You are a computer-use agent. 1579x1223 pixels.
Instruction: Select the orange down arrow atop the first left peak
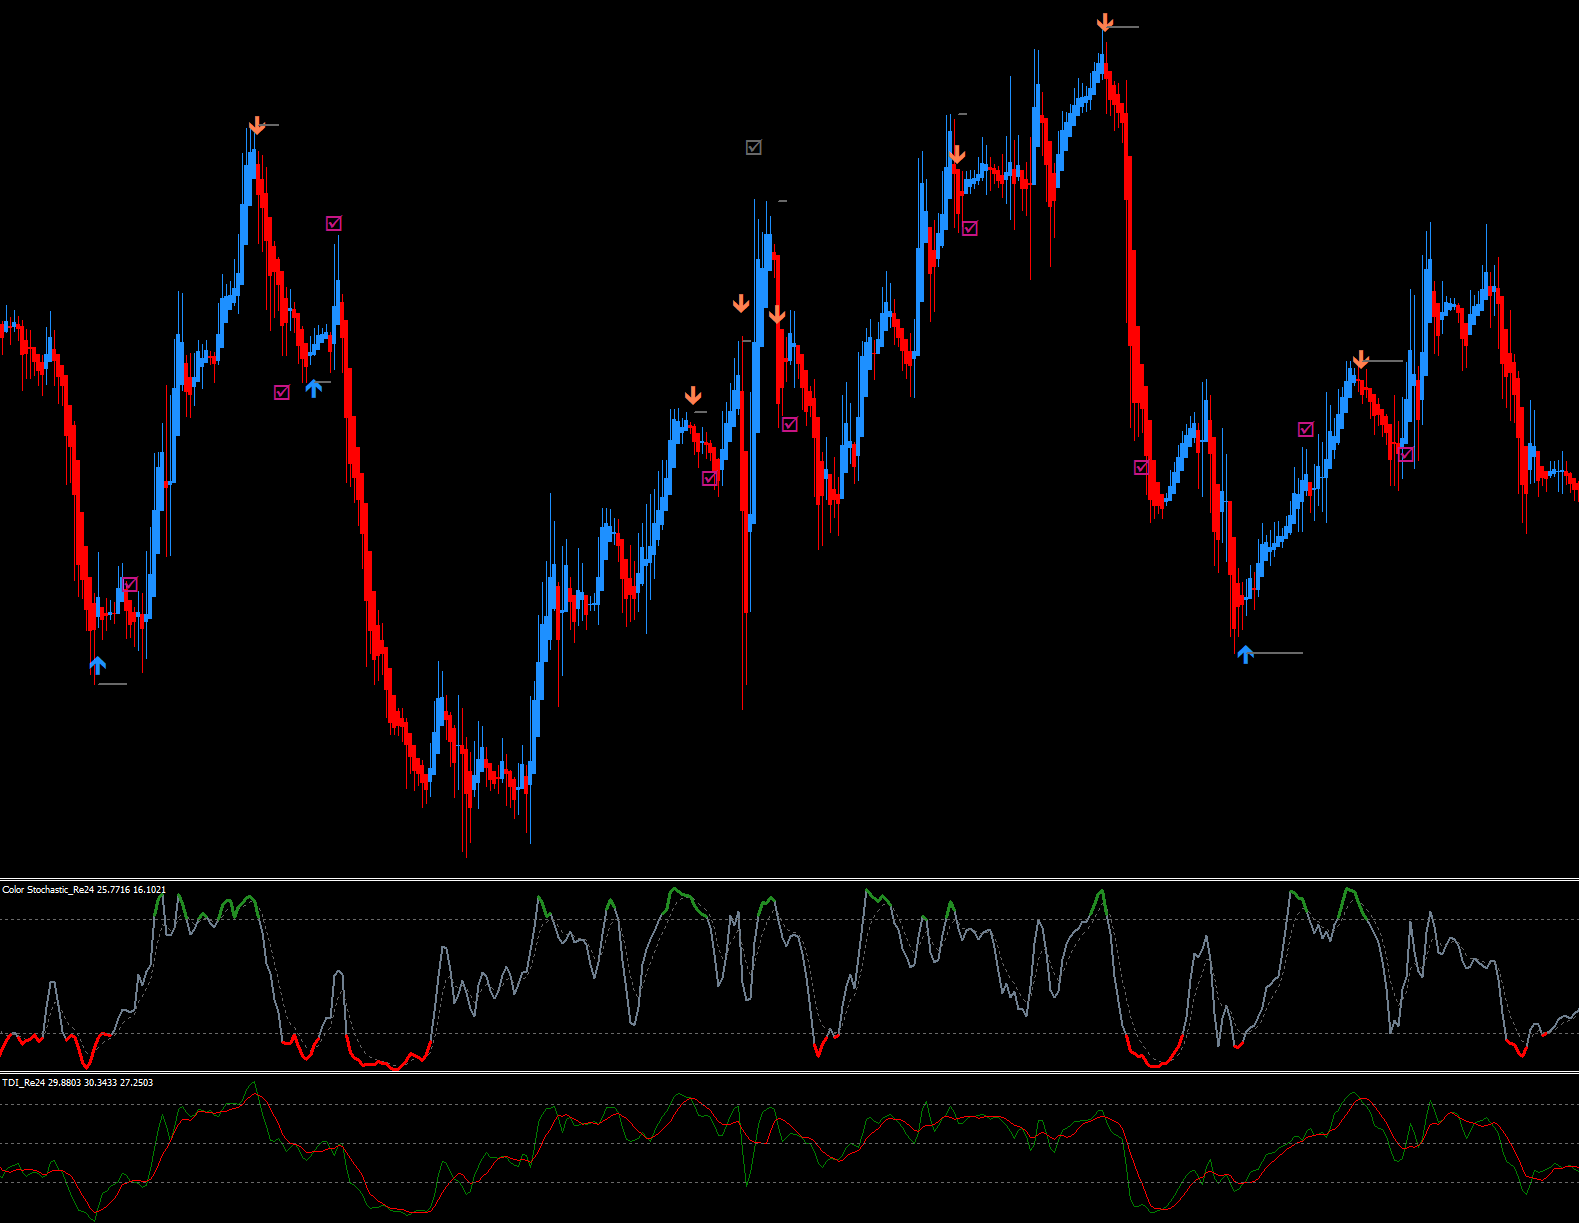[257, 125]
